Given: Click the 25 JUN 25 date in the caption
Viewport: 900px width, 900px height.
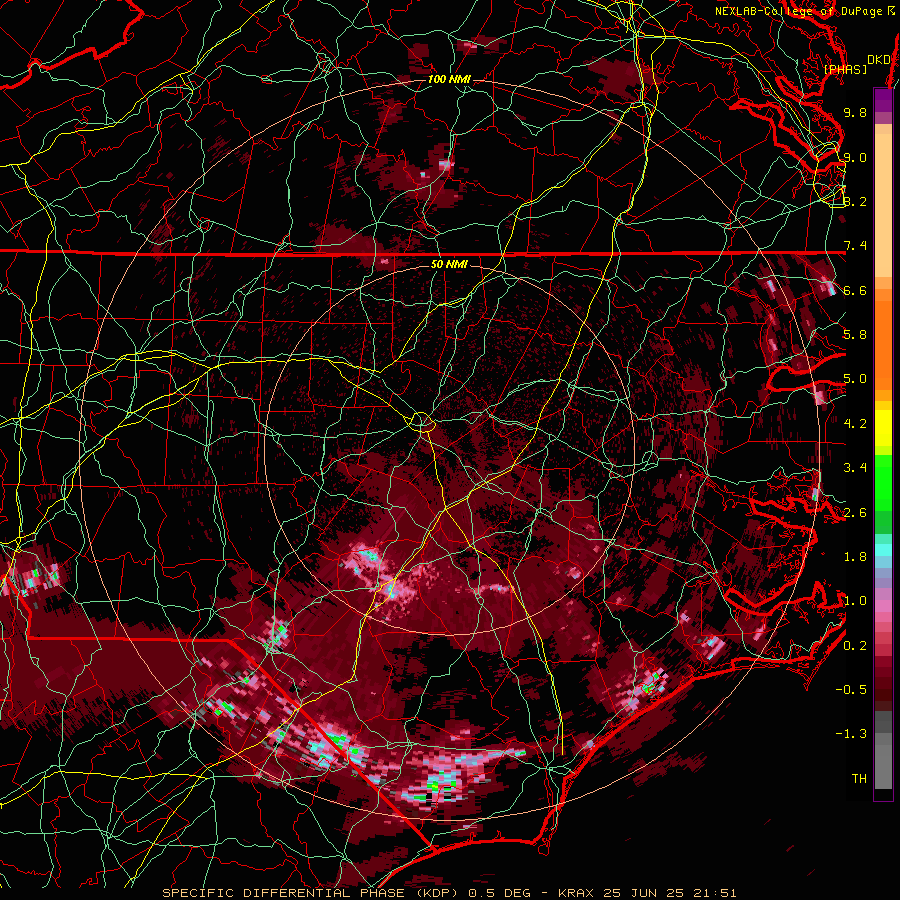Looking at the screenshot, I should click(644, 893).
